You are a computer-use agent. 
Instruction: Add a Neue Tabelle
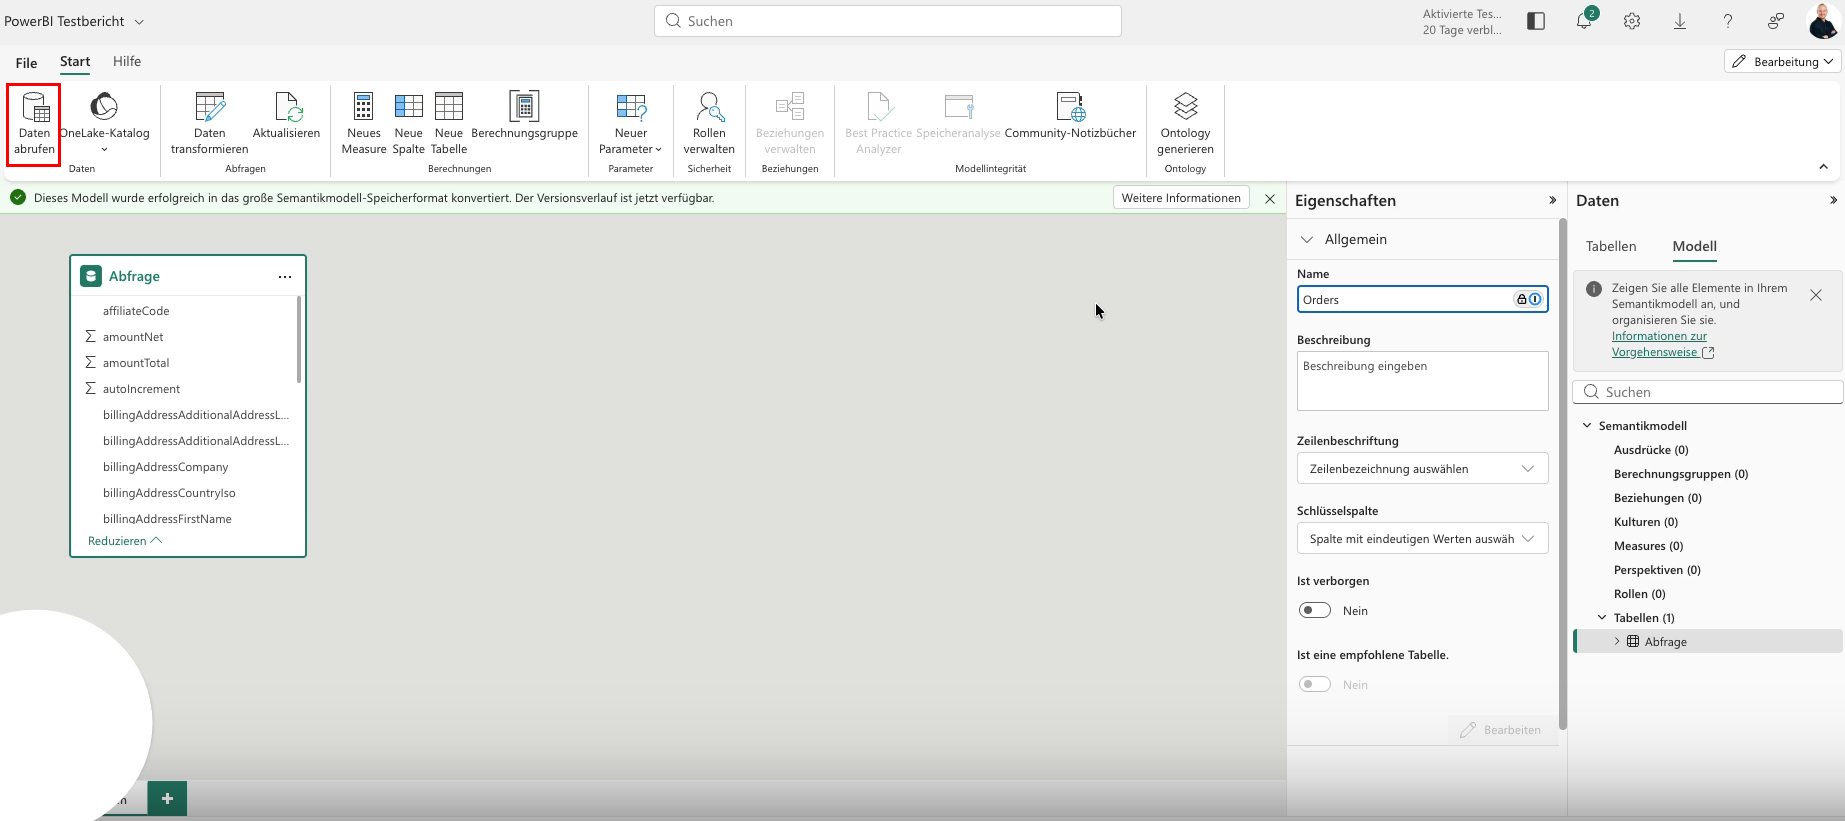tap(449, 124)
